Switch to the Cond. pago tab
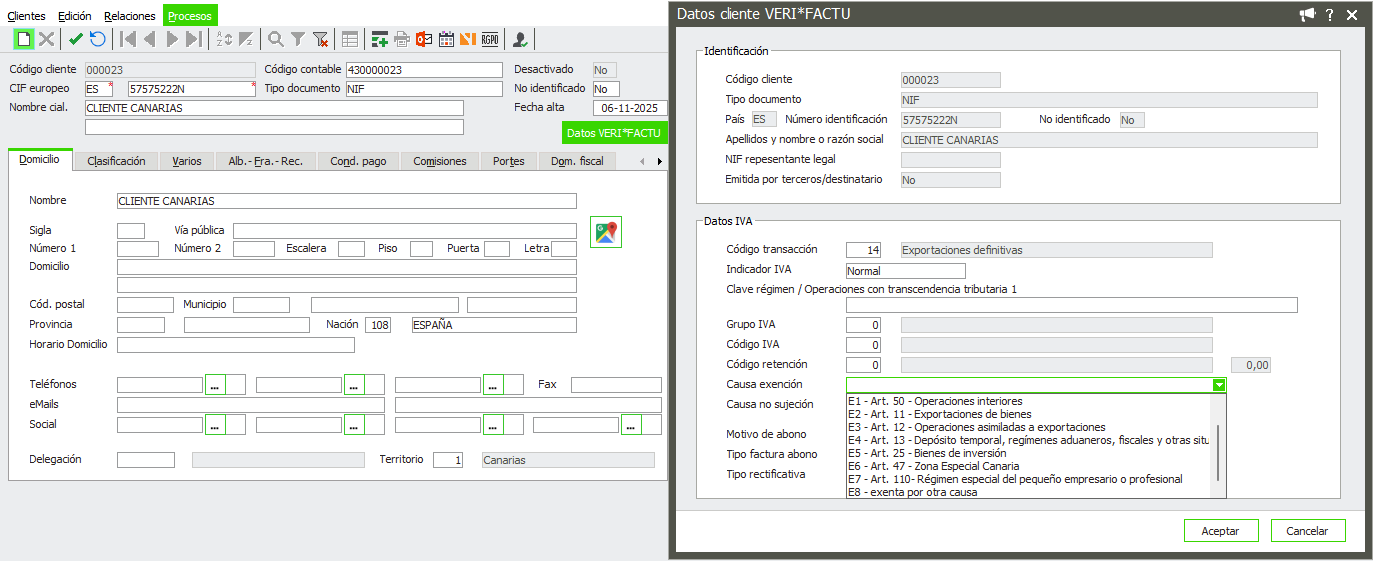Image resolution: width=1373 pixels, height=561 pixels. 358,161
